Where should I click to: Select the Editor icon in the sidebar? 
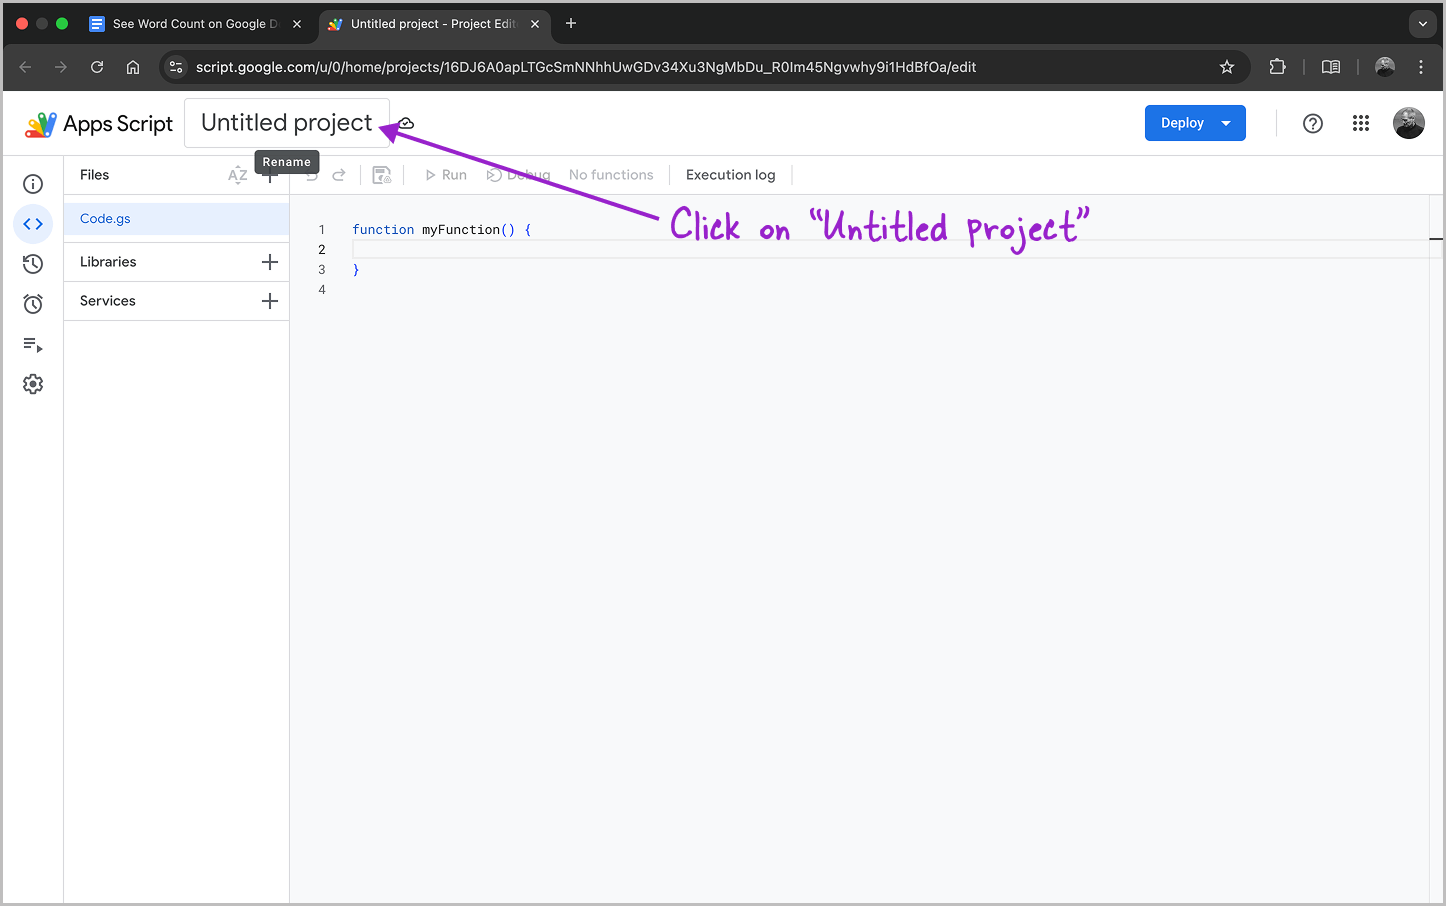[x=33, y=224]
